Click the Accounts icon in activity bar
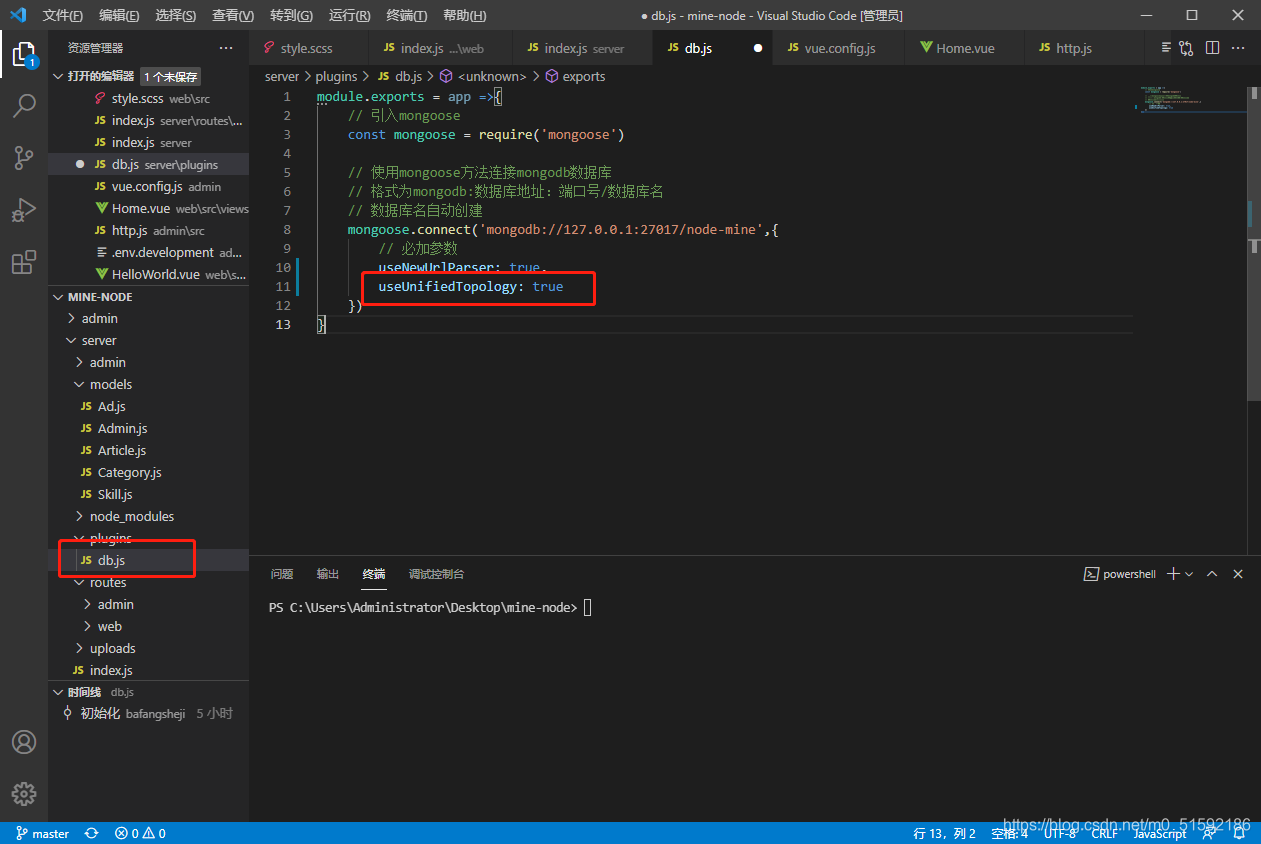This screenshot has width=1261, height=844. pos(24,742)
